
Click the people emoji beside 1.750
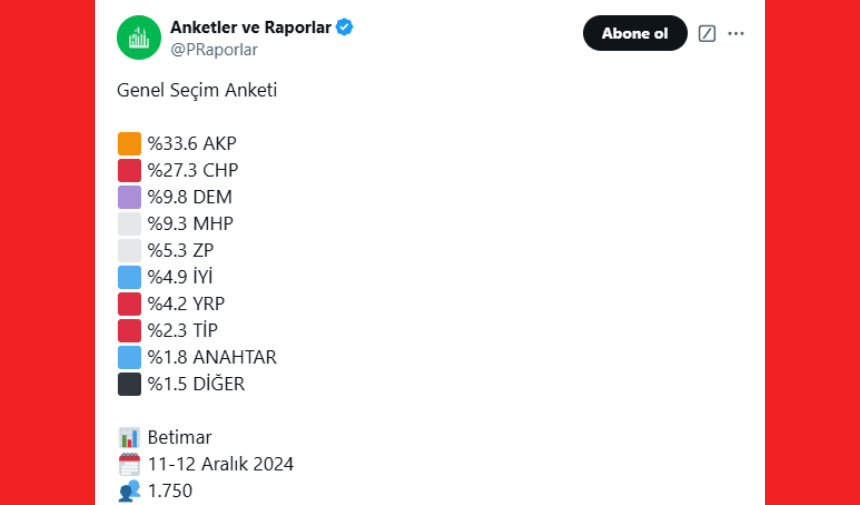(129, 491)
